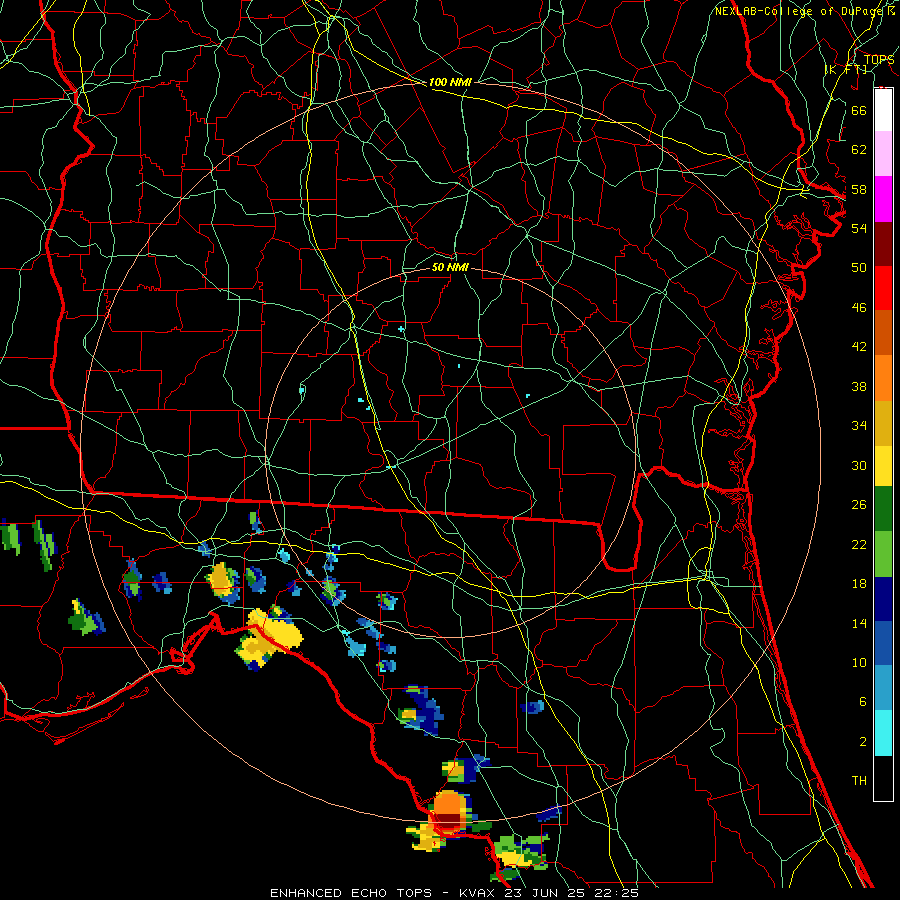Pick the magenta color block in the legend
Viewport: 900px width, 900px height.
click(883, 199)
